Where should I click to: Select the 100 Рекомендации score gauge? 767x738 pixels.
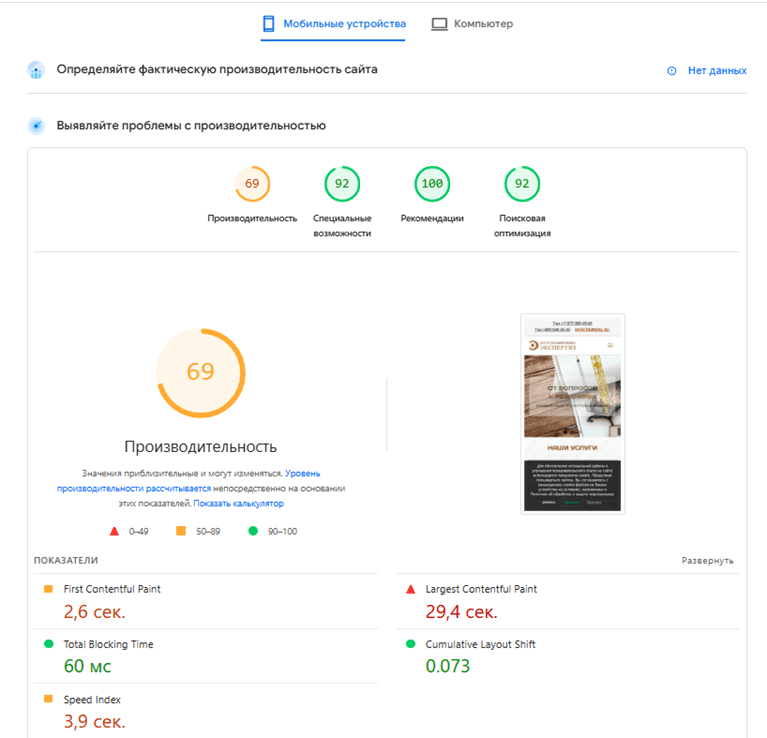tap(432, 184)
